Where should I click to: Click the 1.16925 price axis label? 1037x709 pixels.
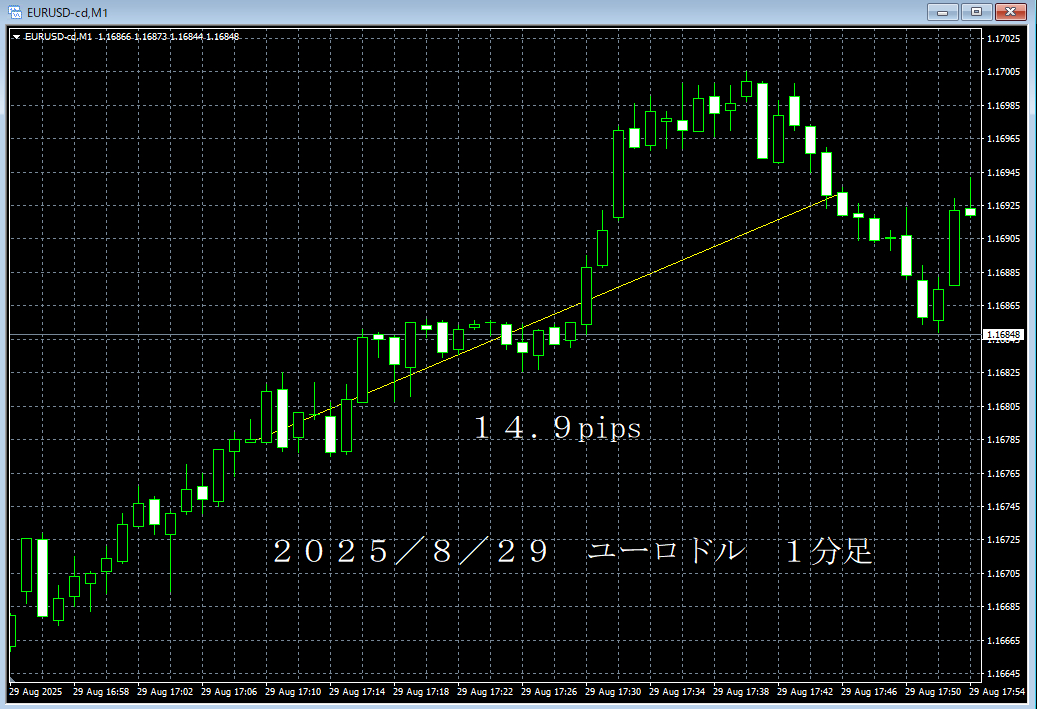tap(1003, 206)
